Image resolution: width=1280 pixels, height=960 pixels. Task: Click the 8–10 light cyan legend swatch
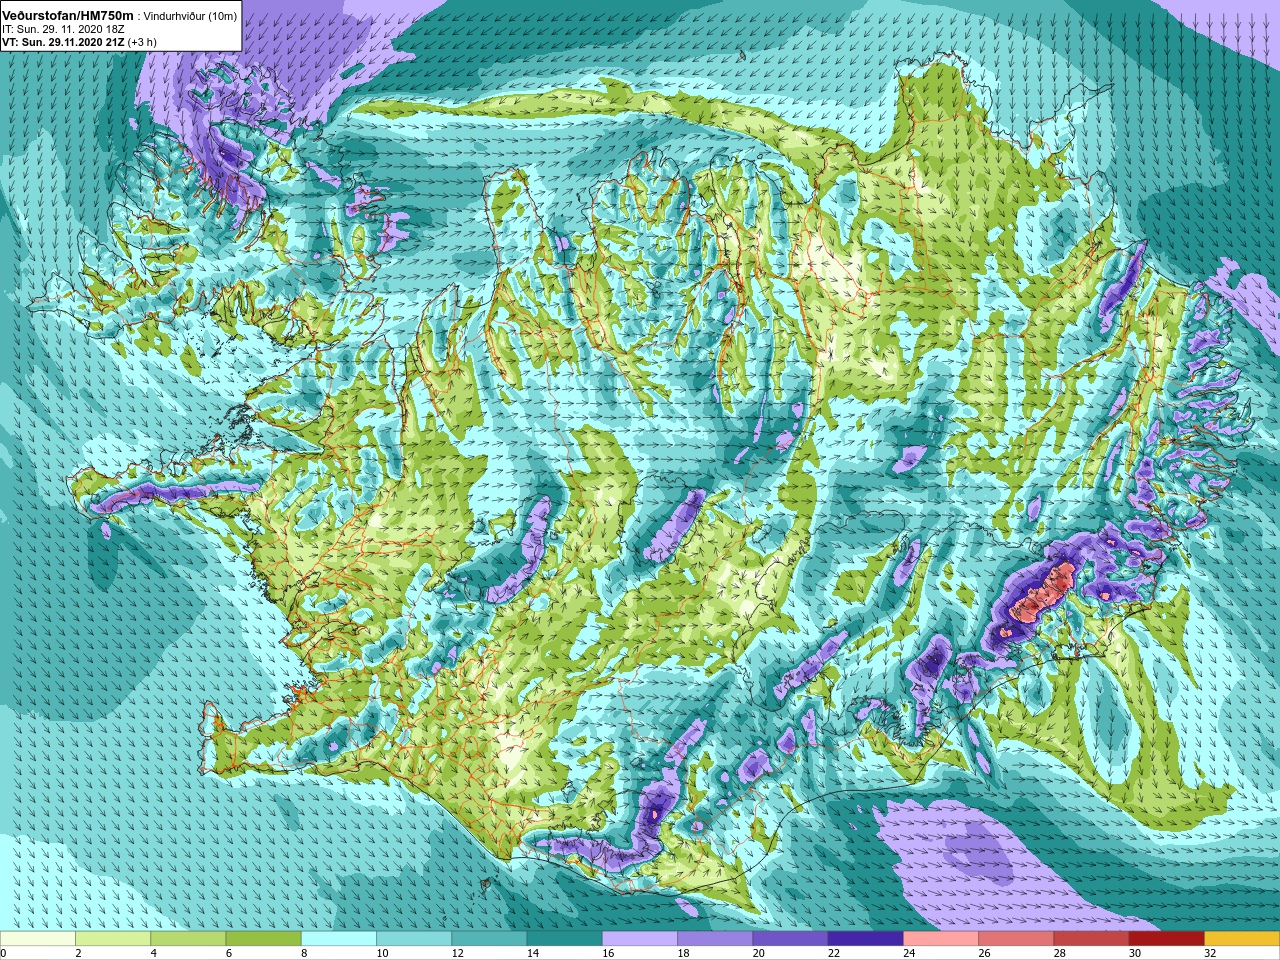click(x=339, y=939)
